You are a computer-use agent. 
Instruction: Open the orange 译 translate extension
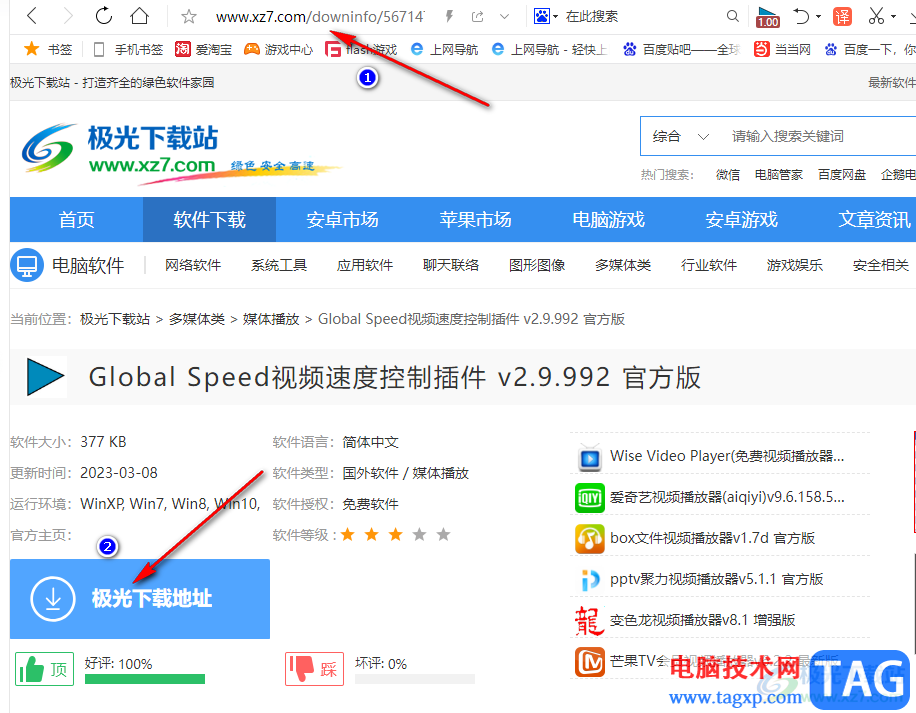click(x=842, y=16)
